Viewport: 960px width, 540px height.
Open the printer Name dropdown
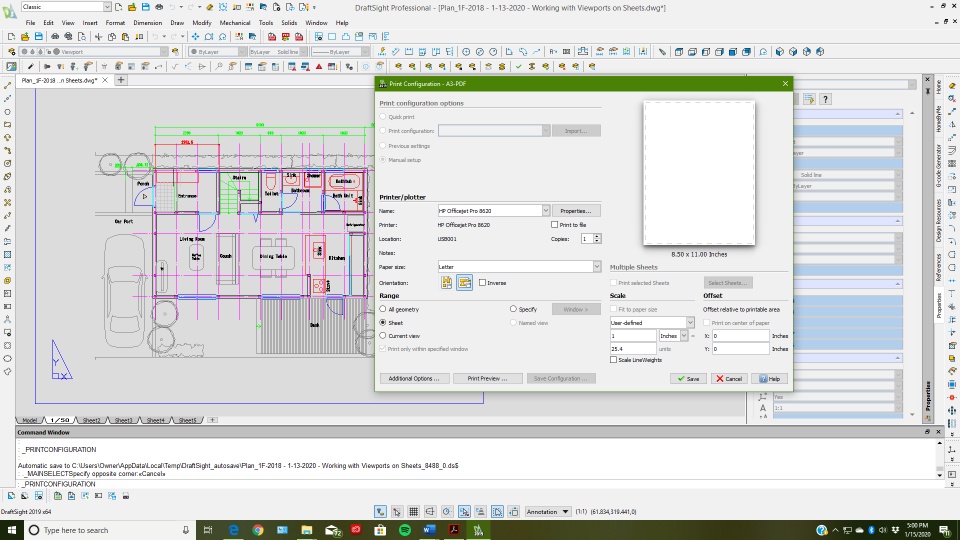point(546,211)
